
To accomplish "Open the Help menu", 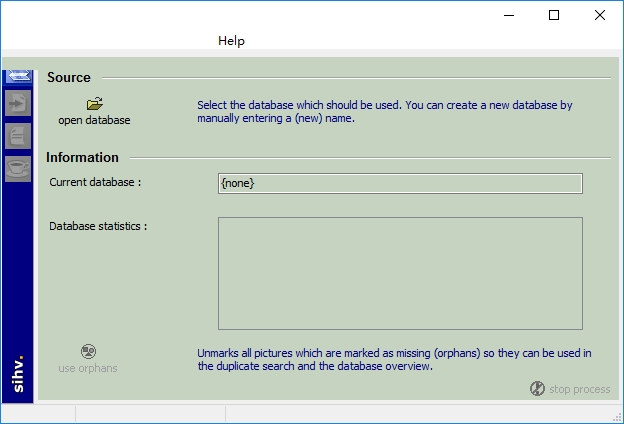I will [231, 41].
